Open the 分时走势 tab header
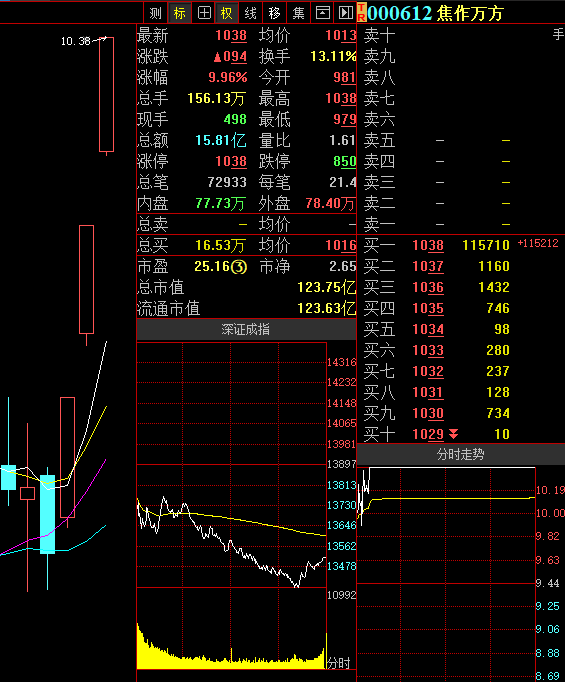 (x=461, y=455)
